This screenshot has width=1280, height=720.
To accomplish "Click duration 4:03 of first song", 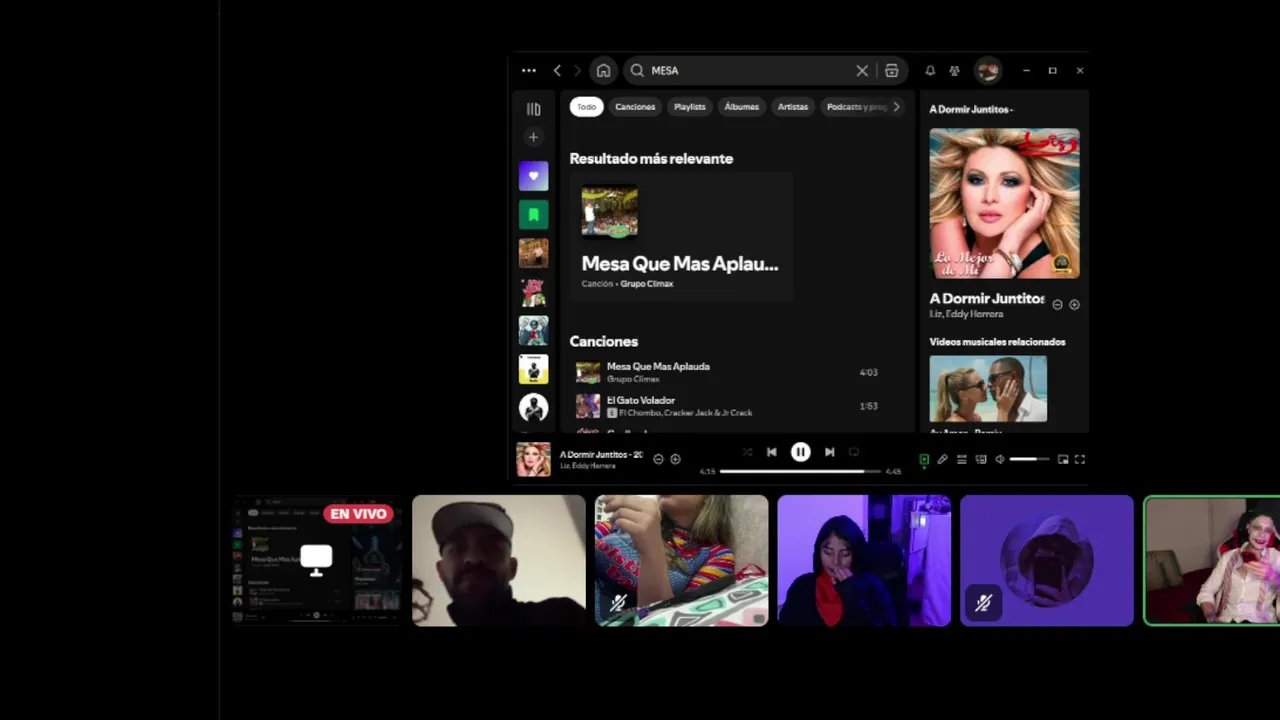I will pos(868,372).
